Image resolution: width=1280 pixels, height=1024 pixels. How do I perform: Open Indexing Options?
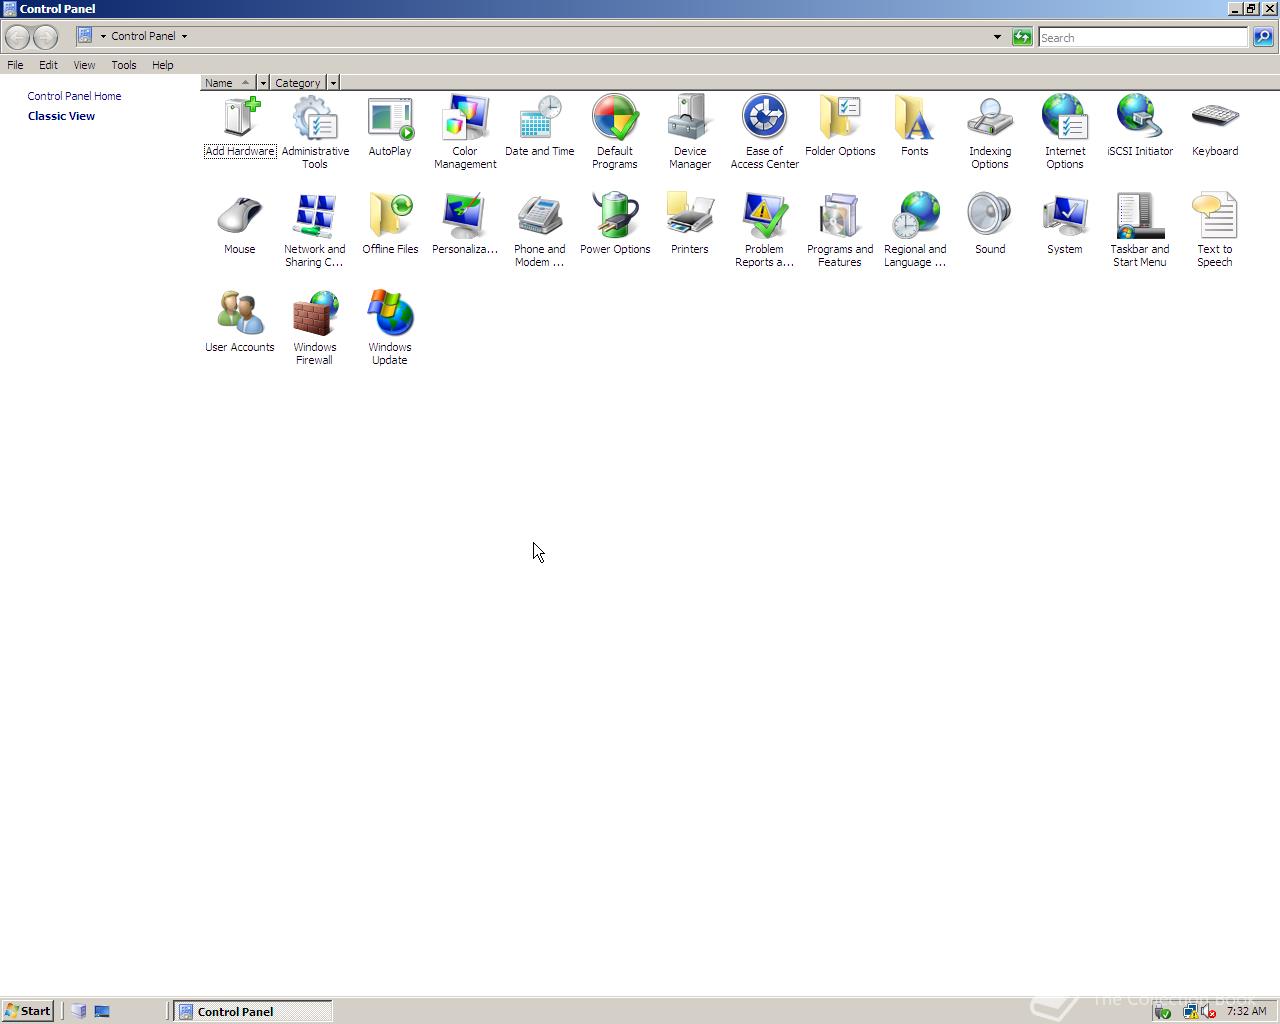990,131
